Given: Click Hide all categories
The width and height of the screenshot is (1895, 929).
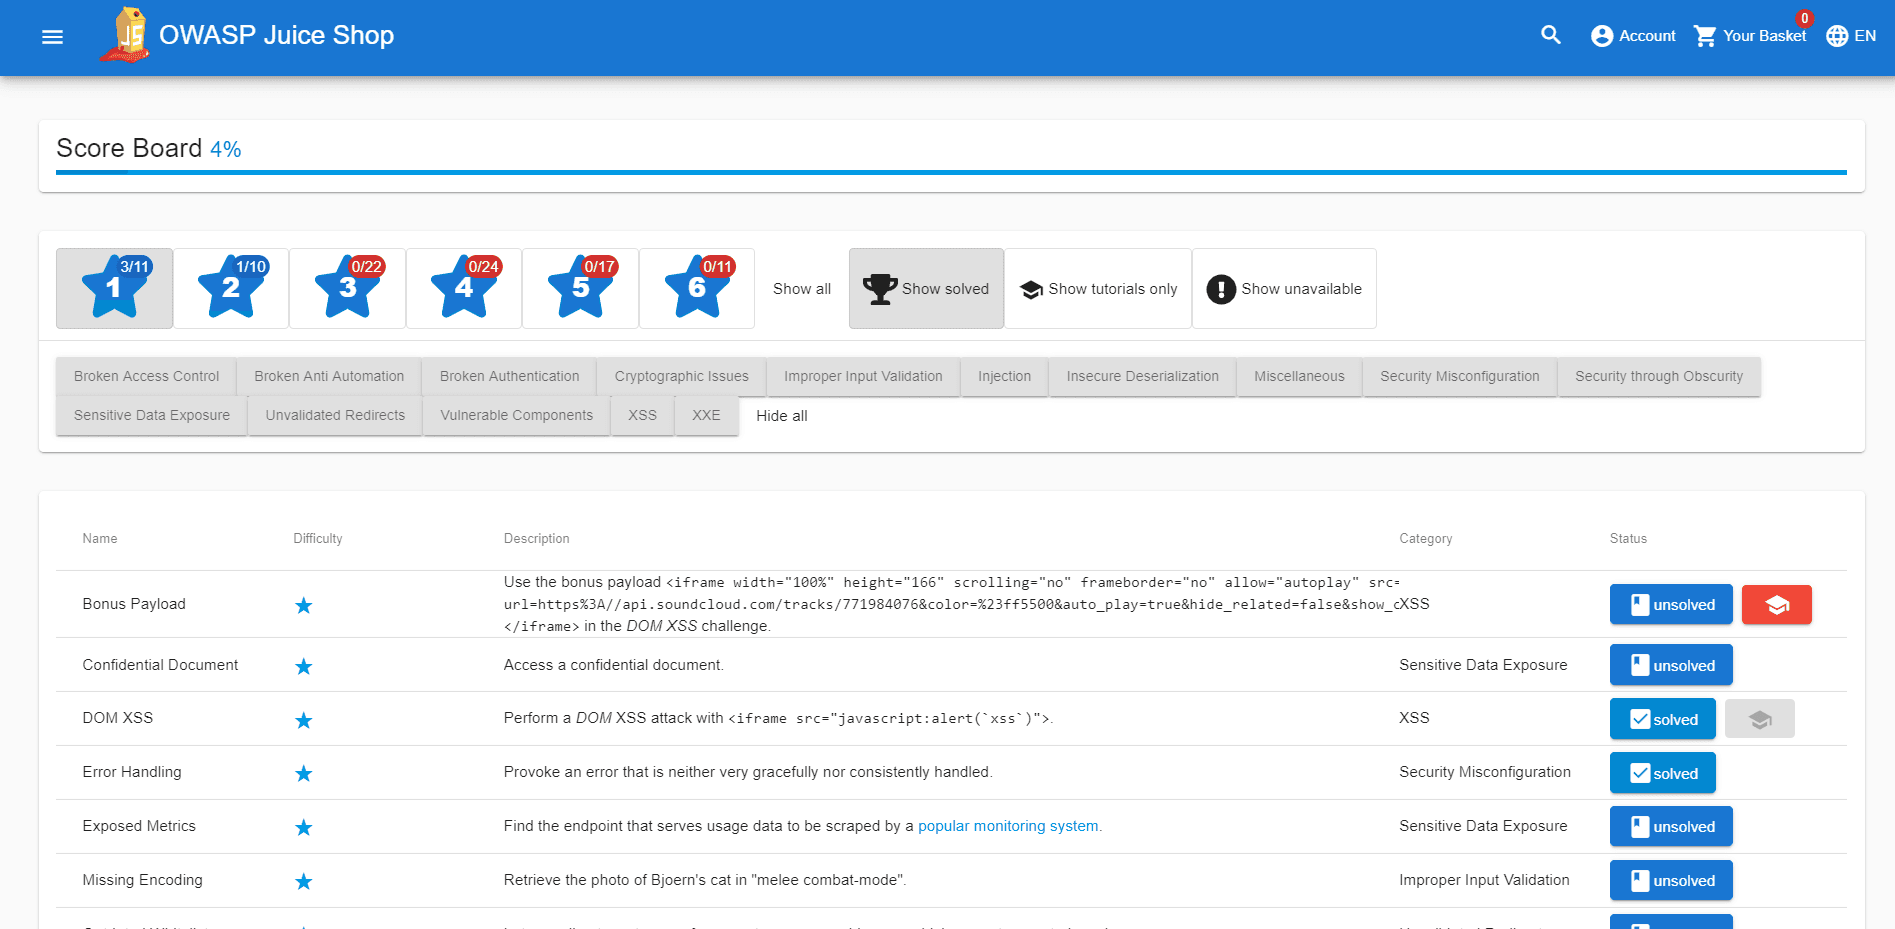Looking at the screenshot, I should (x=782, y=416).
